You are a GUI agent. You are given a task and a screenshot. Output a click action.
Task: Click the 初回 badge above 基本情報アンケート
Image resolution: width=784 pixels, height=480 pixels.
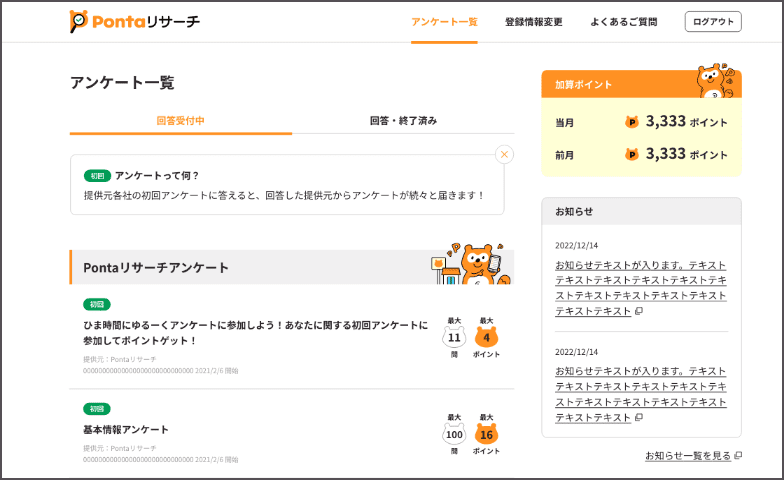[96, 409]
